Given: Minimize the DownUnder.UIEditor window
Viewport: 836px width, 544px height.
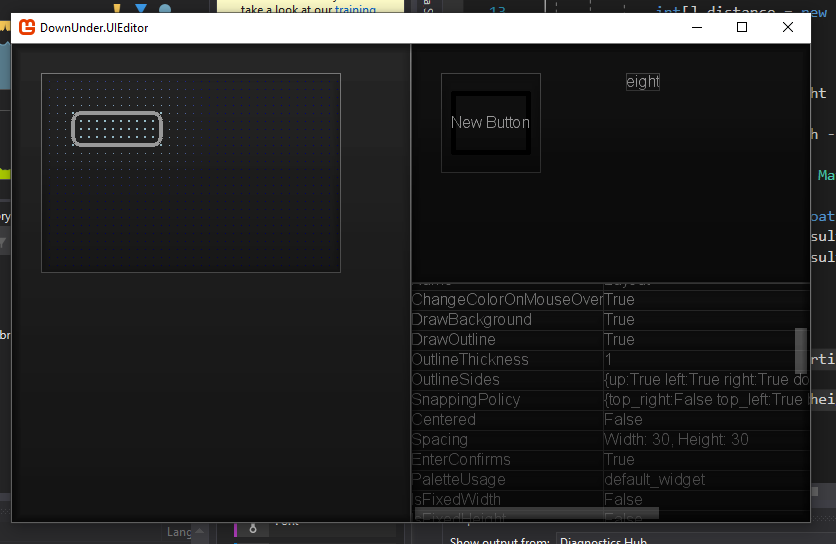Looking at the screenshot, I should pyautogui.click(x=697, y=27).
